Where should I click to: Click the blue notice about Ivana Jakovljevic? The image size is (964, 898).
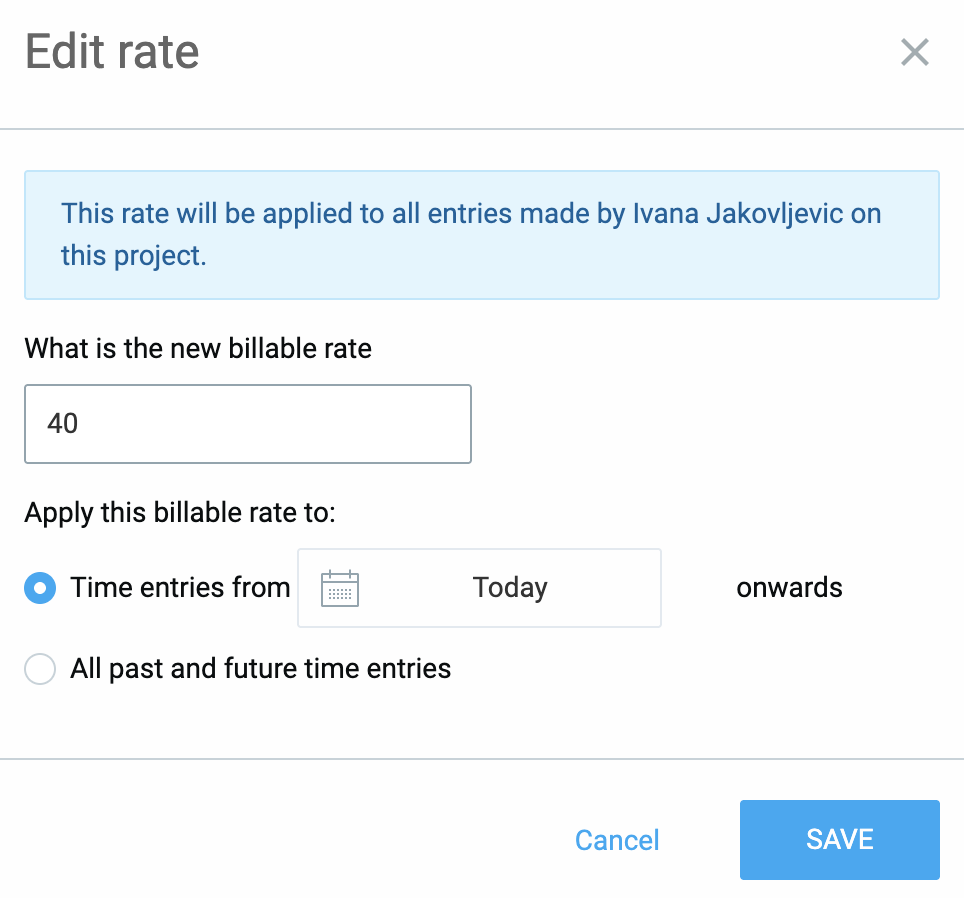coord(482,234)
